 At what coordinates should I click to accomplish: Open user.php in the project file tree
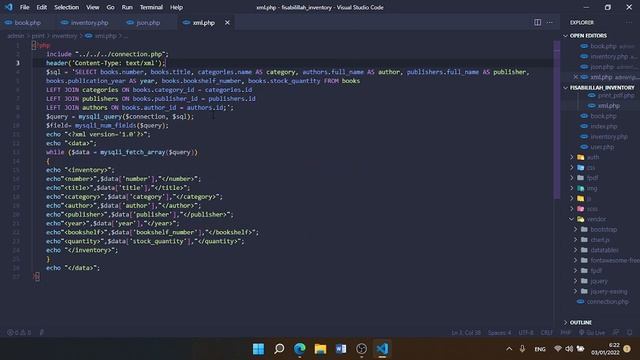coord(602,147)
